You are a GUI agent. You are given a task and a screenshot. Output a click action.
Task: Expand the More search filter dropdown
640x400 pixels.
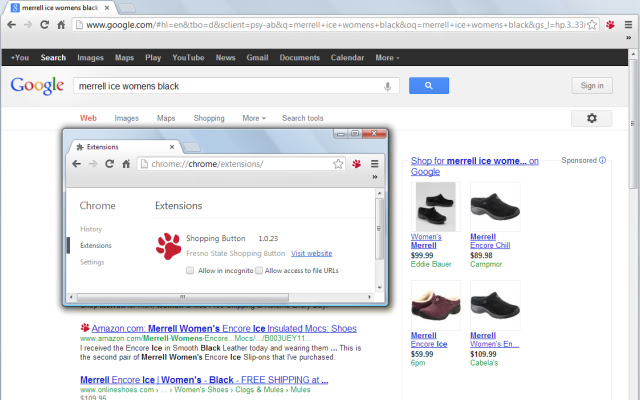click(254, 118)
